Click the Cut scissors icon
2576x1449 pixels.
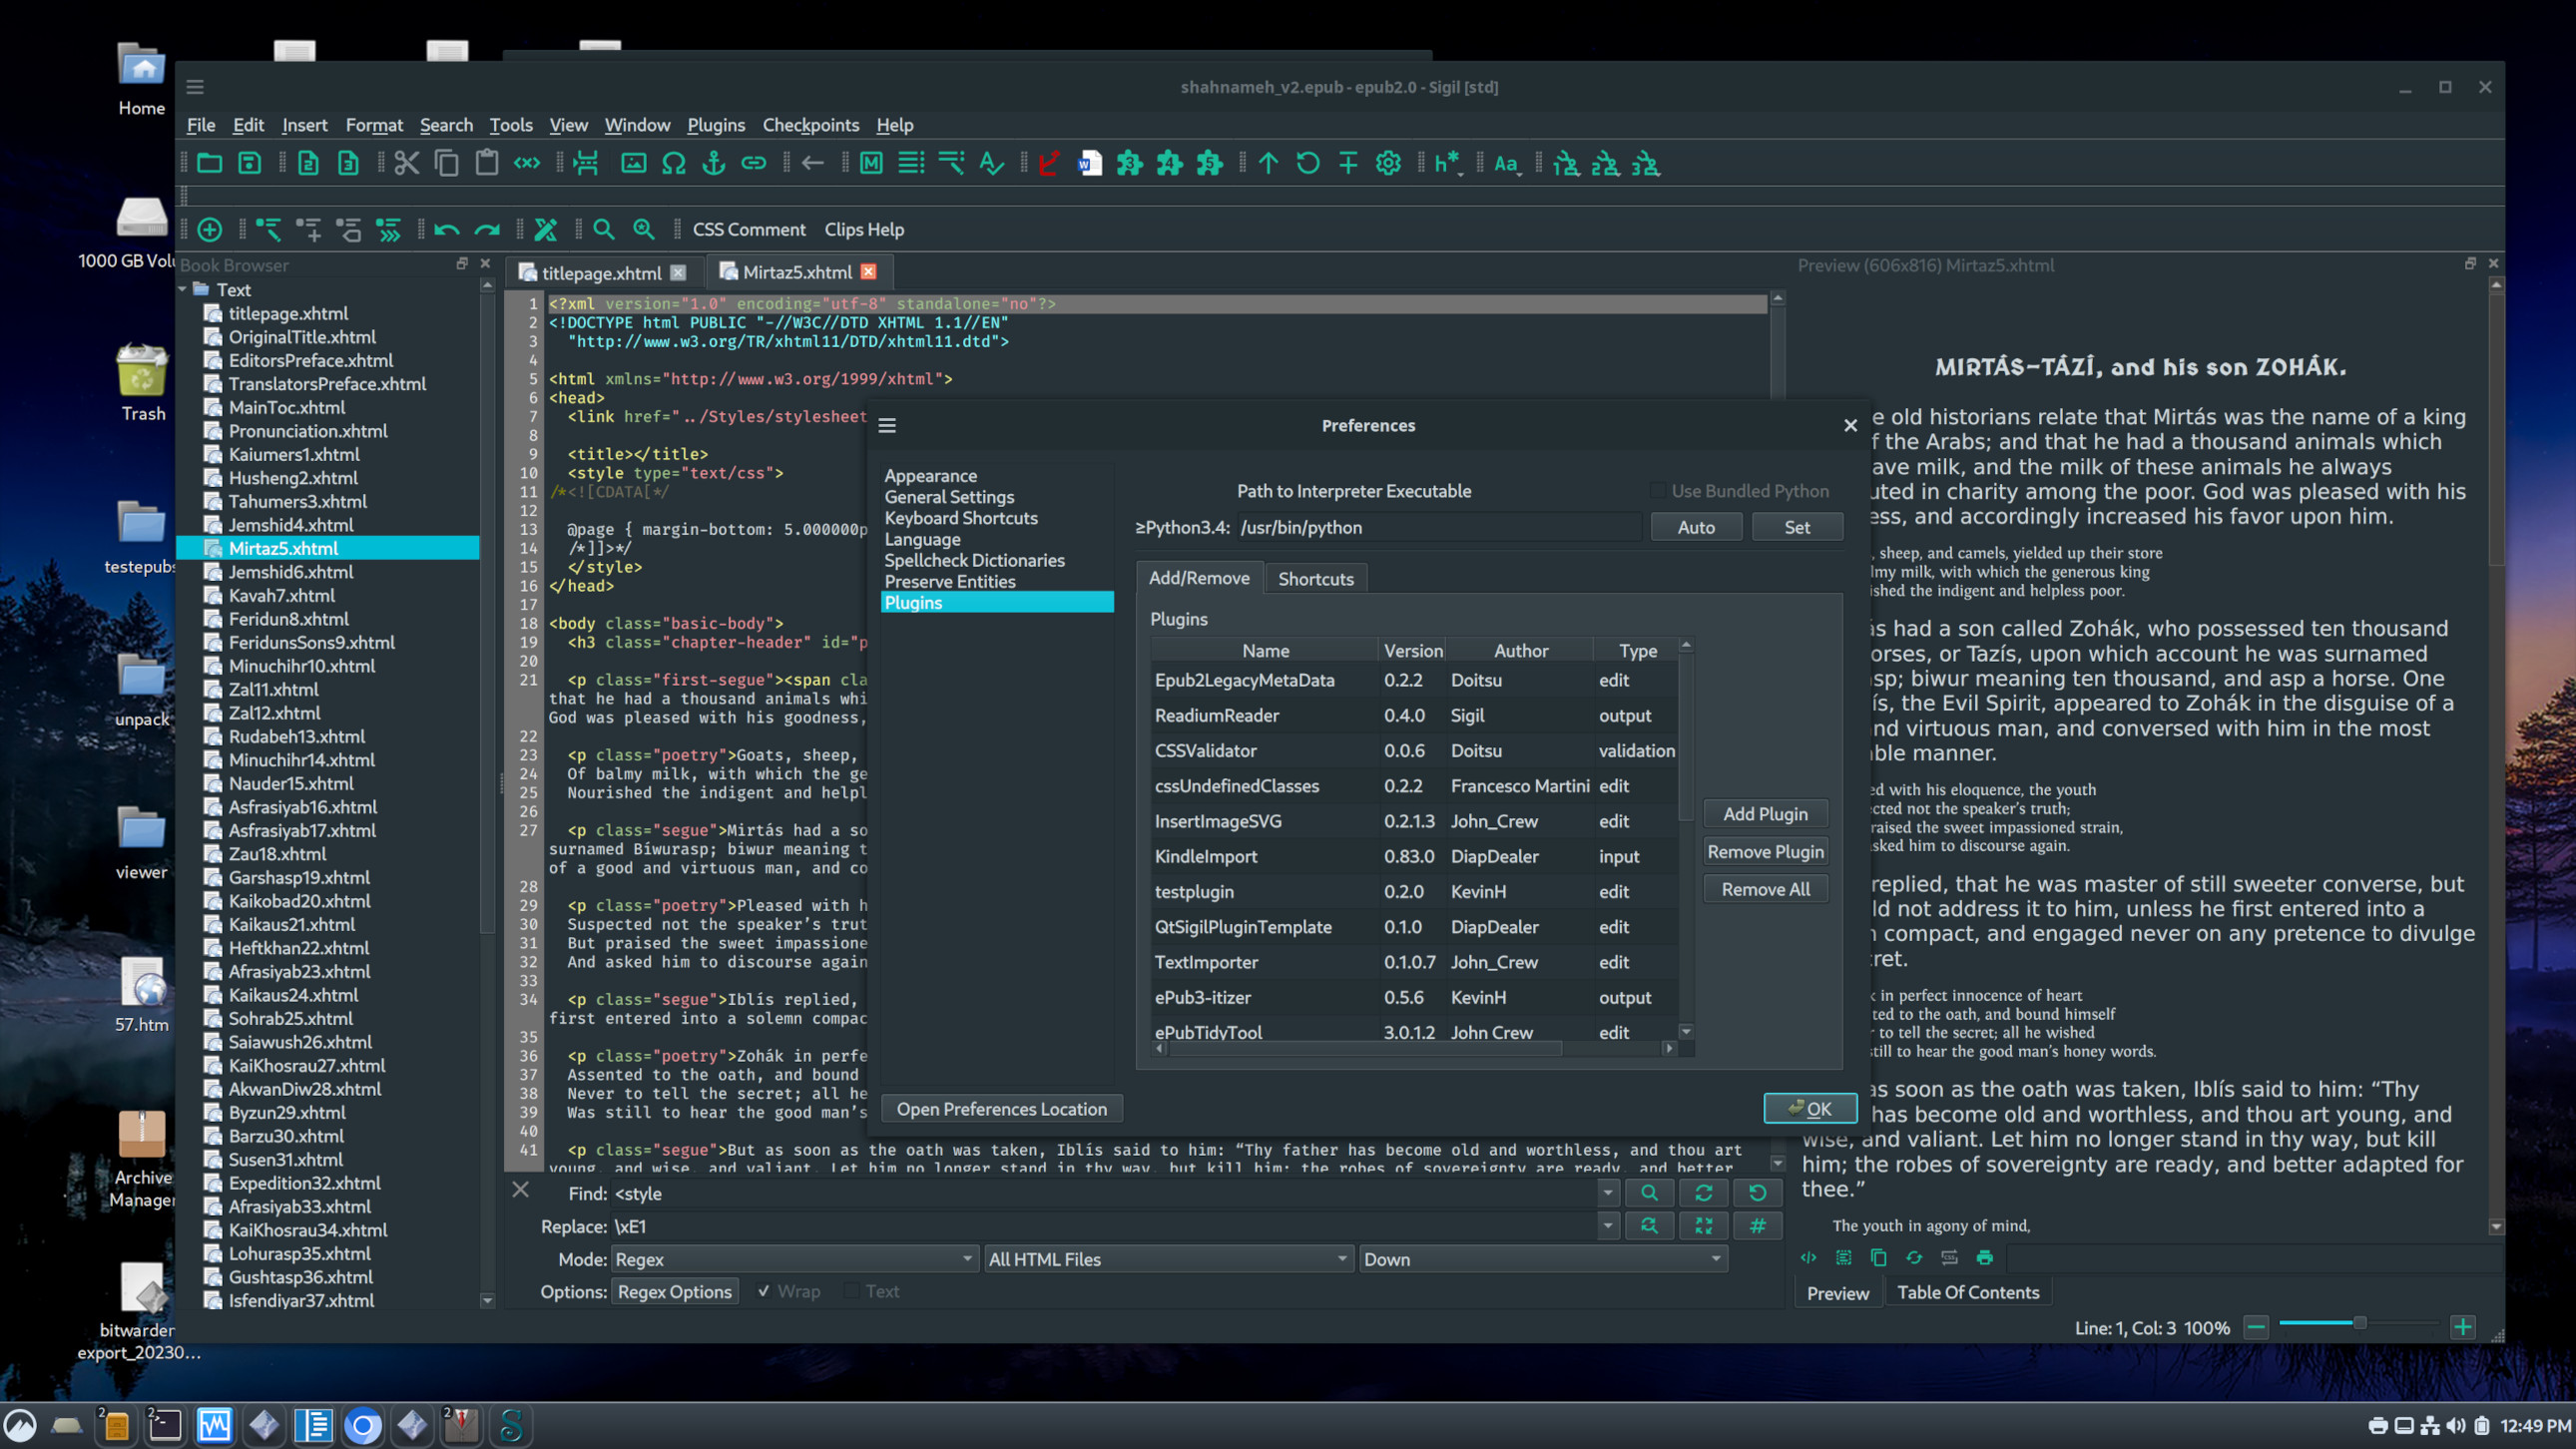tap(406, 164)
